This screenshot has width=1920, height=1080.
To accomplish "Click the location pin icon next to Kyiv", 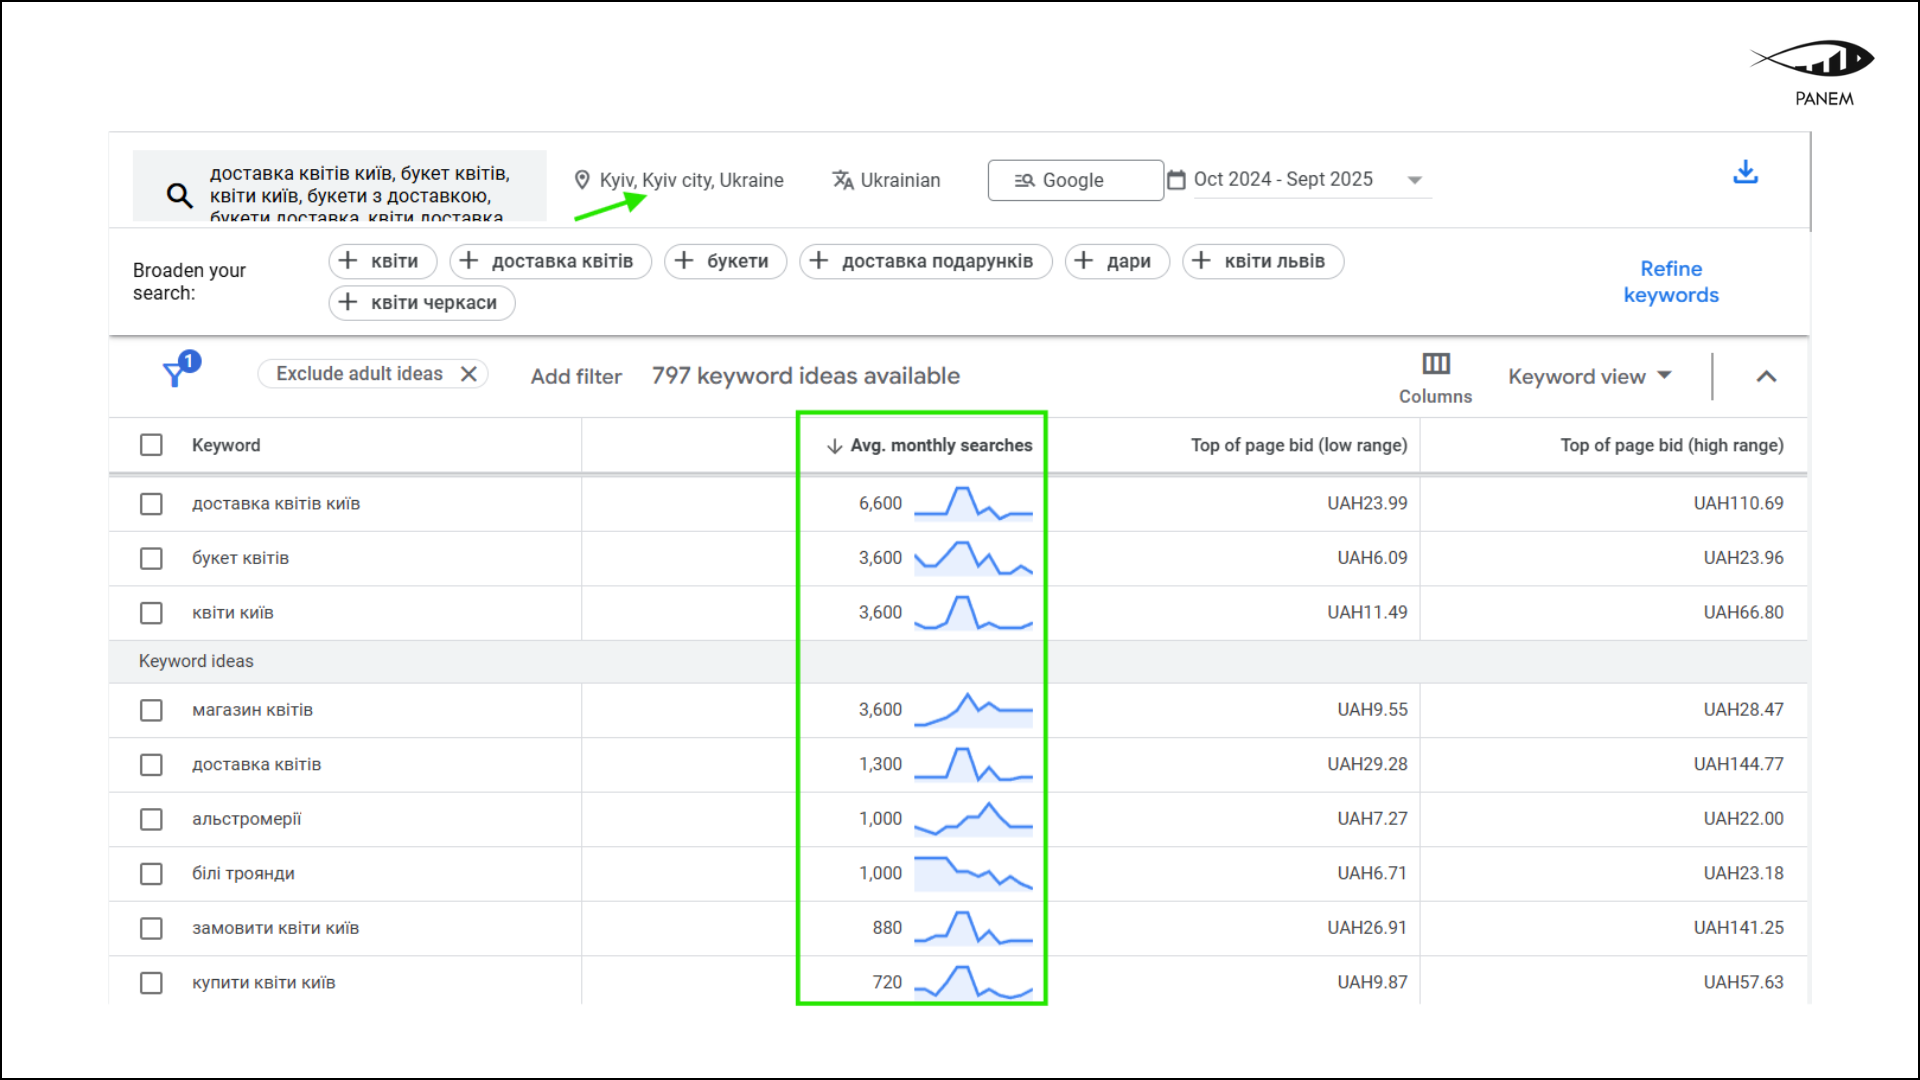I will click(584, 180).
